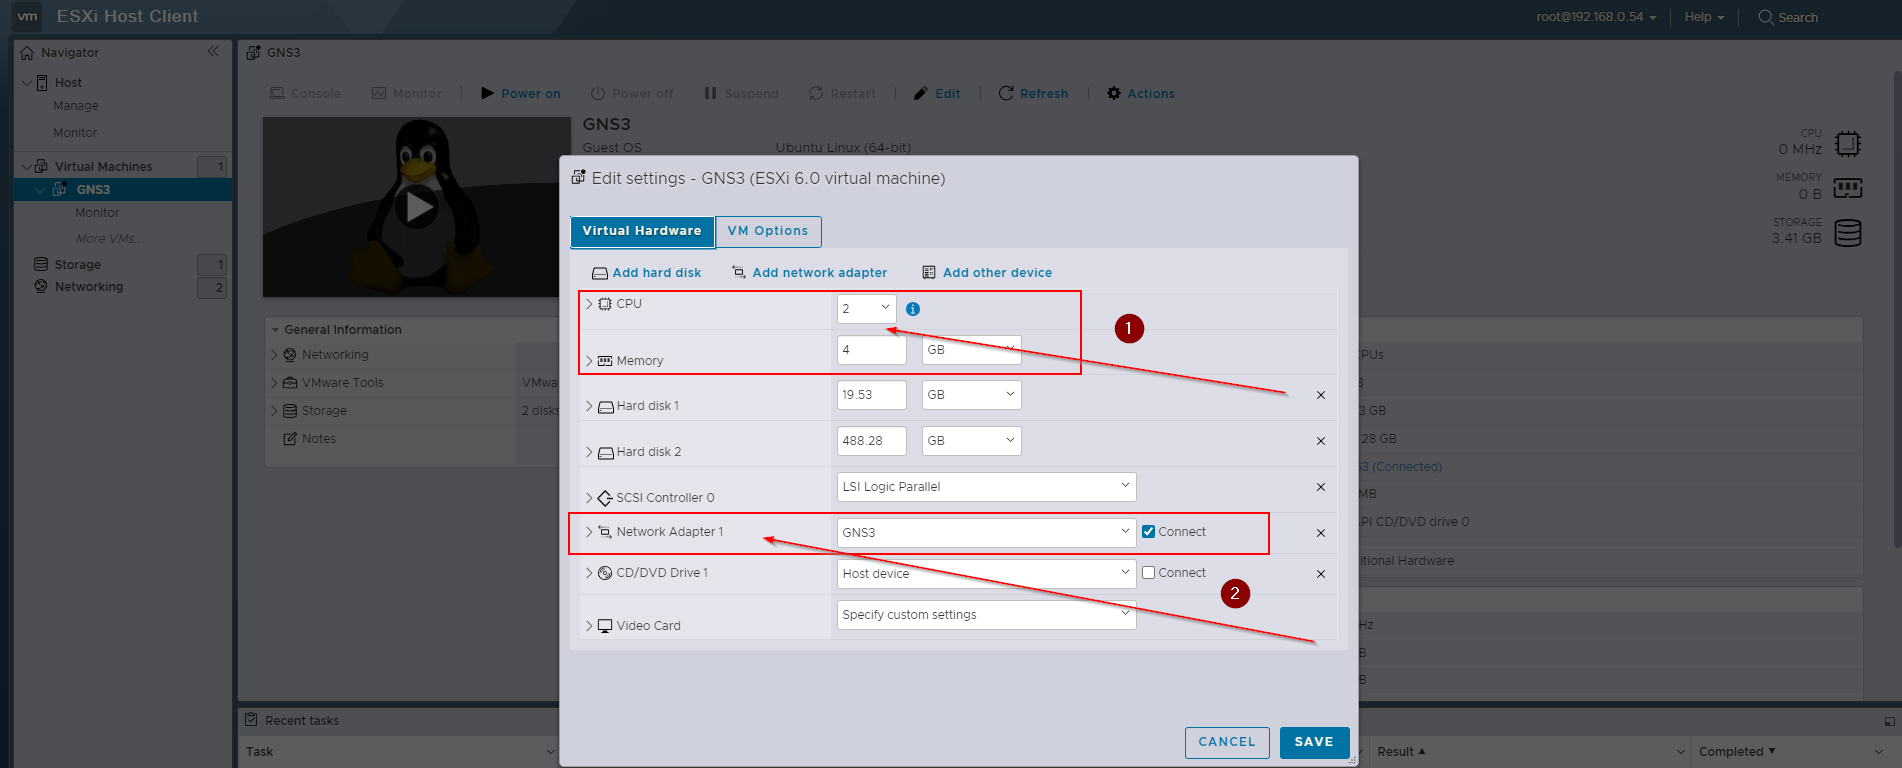Remove CD/DVD Drive 1 with X icon
This screenshot has width=1902, height=768.
[x=1320, y=574]
